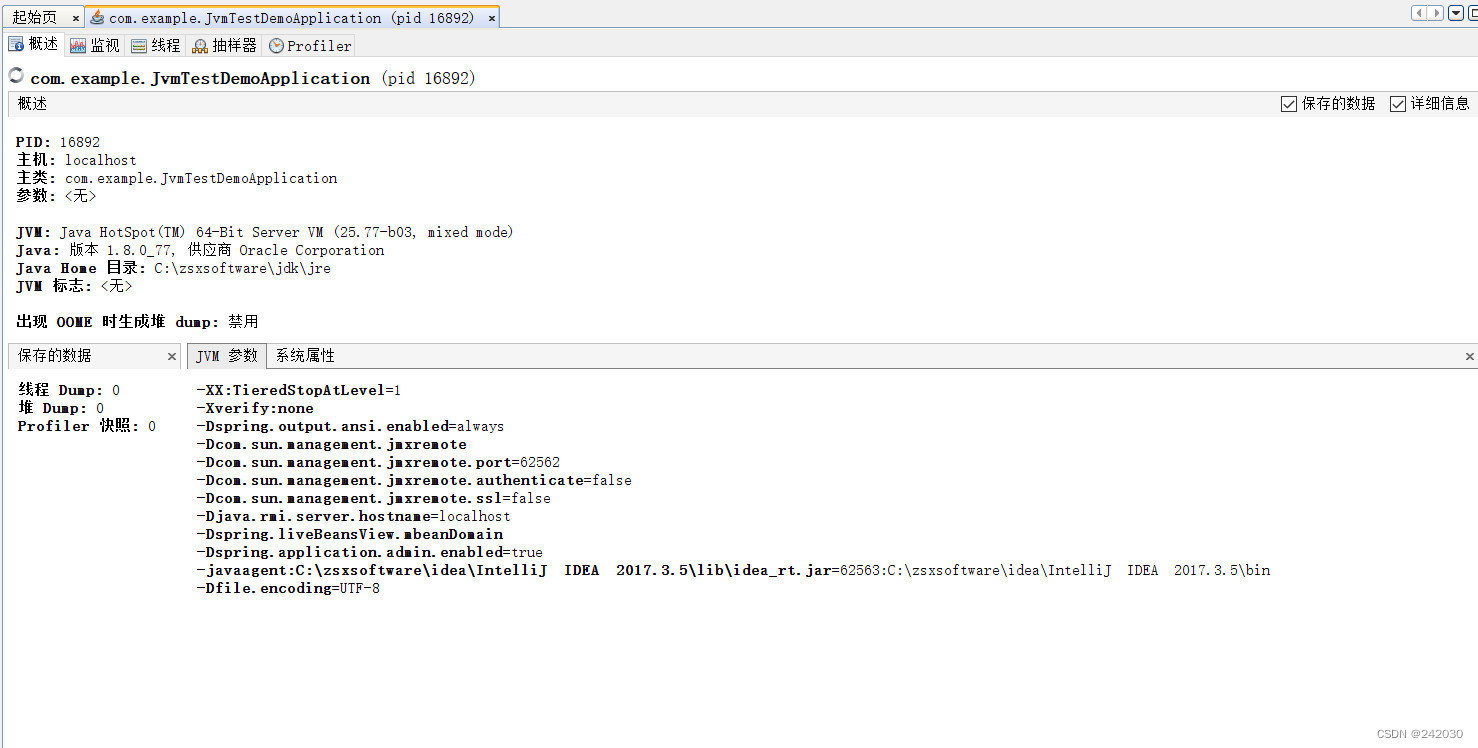Click the 主机 value localhost
This screenshot has height=748, width=1478.
(101, 160)
